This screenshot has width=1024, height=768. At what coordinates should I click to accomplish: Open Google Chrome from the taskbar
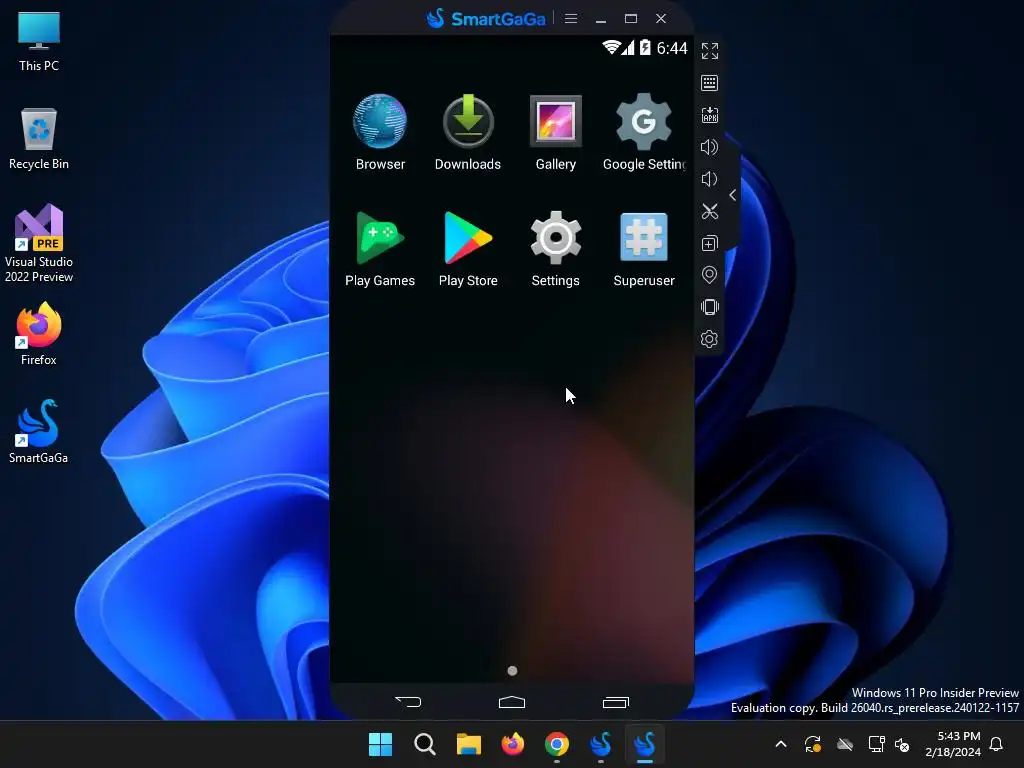click(x=556, y=744)
